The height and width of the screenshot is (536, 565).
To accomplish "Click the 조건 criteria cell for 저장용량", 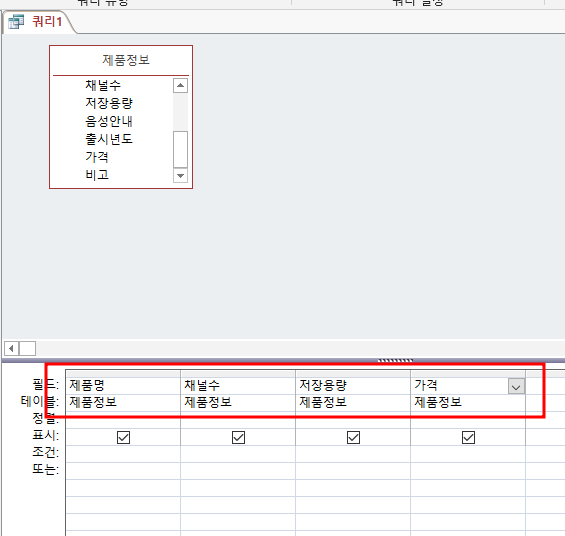I will (x=353, y=454).
